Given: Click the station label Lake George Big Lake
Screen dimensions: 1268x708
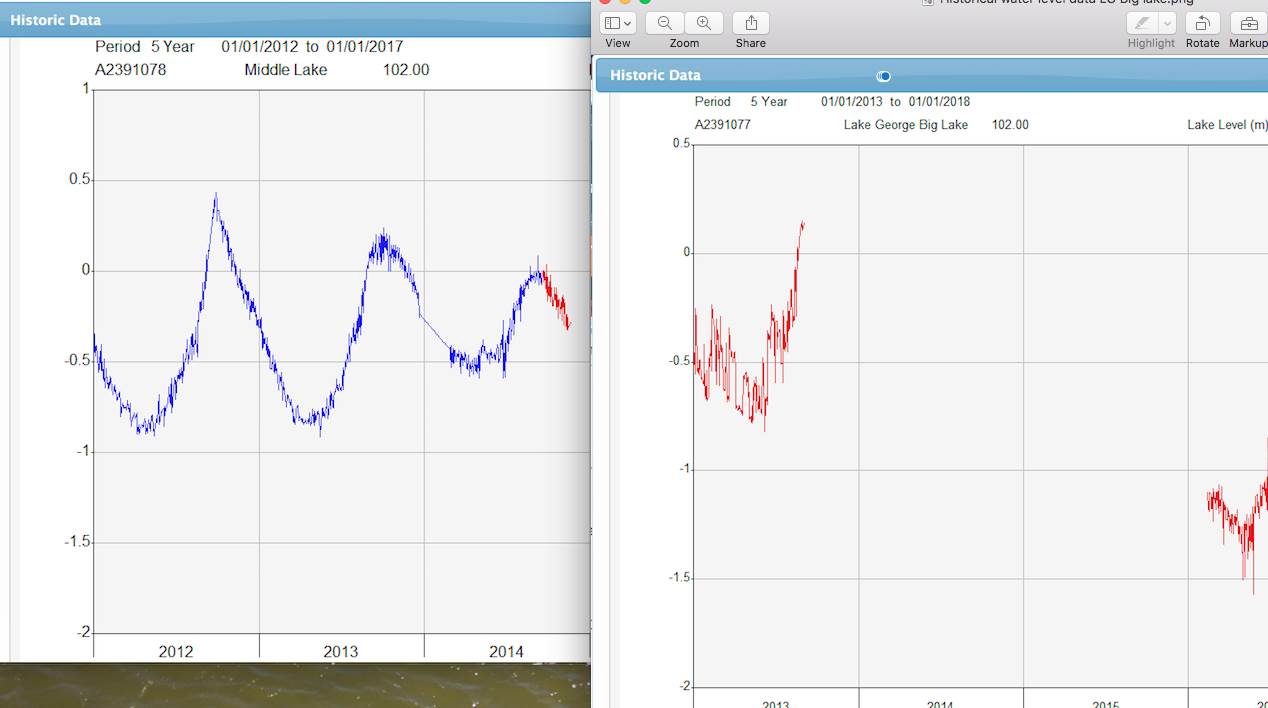Looking at the screenshot, I should click(x=905, y=125).
